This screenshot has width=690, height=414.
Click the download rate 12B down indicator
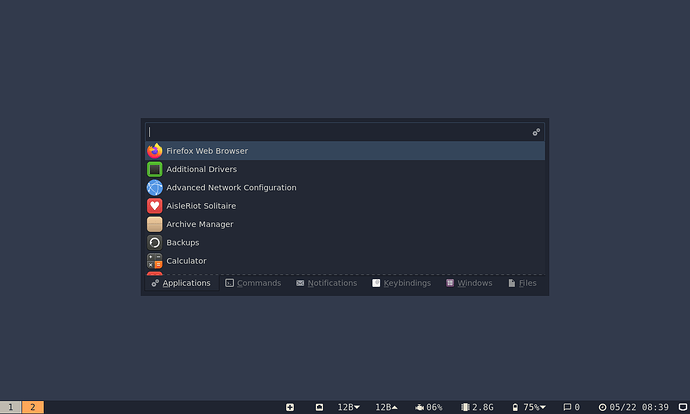tap(349, 407)
